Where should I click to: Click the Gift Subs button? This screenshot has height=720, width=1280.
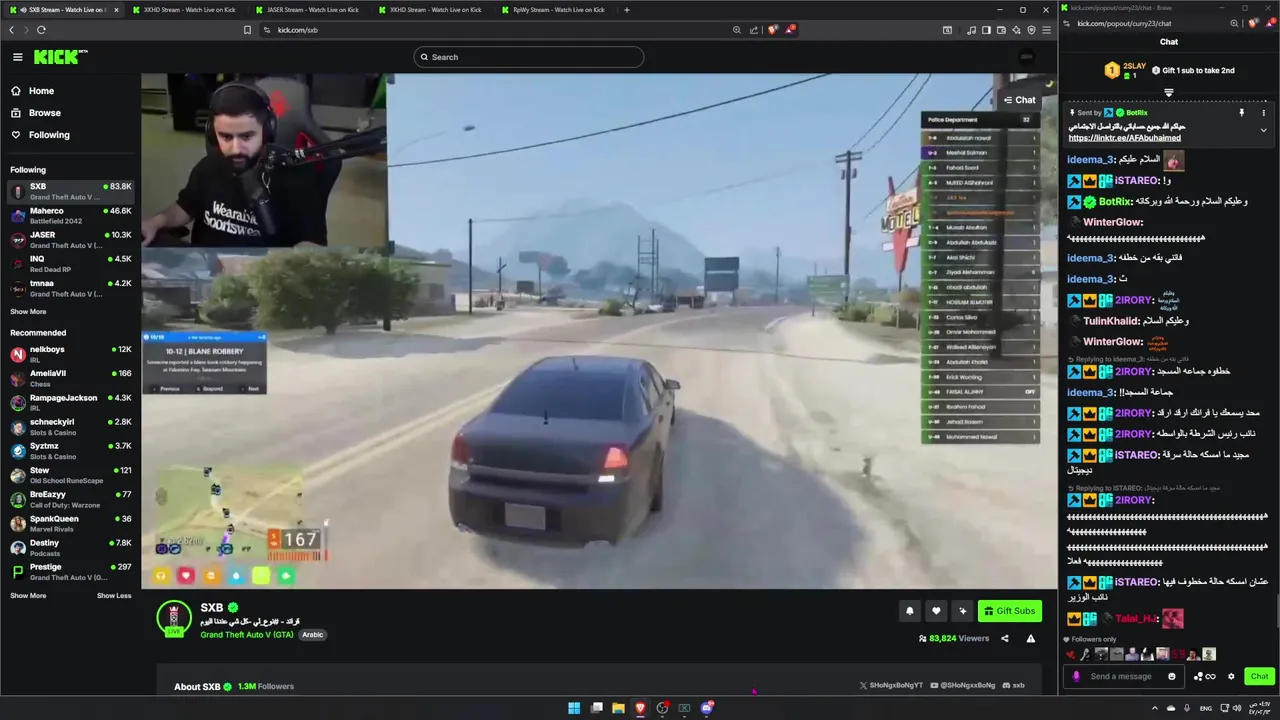point(1009,611)
